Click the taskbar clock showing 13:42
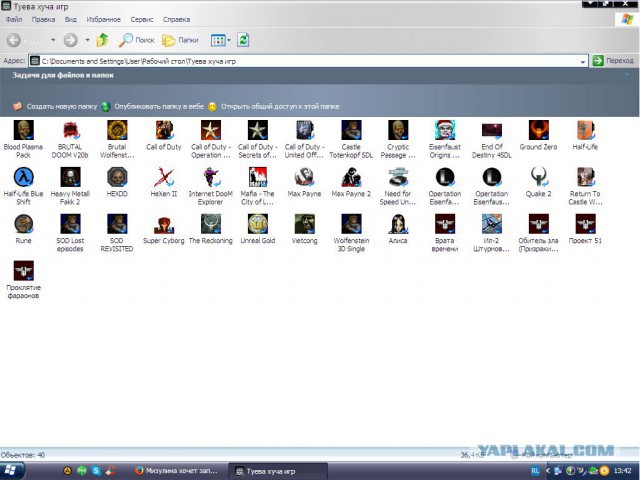The height and width of the screenshot is (480, 640). pos(622,471)
